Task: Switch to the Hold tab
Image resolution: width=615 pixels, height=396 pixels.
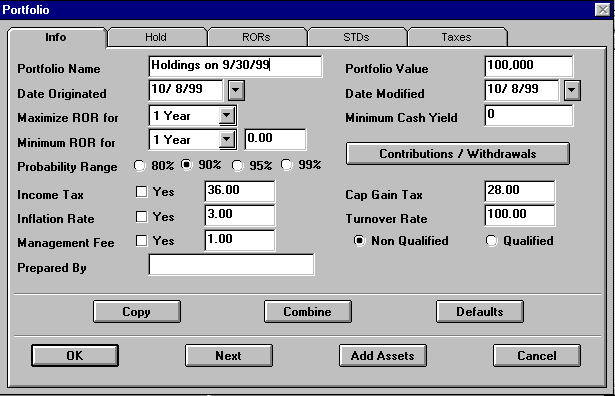Action: pyautogui.click(x=157, y=37)
